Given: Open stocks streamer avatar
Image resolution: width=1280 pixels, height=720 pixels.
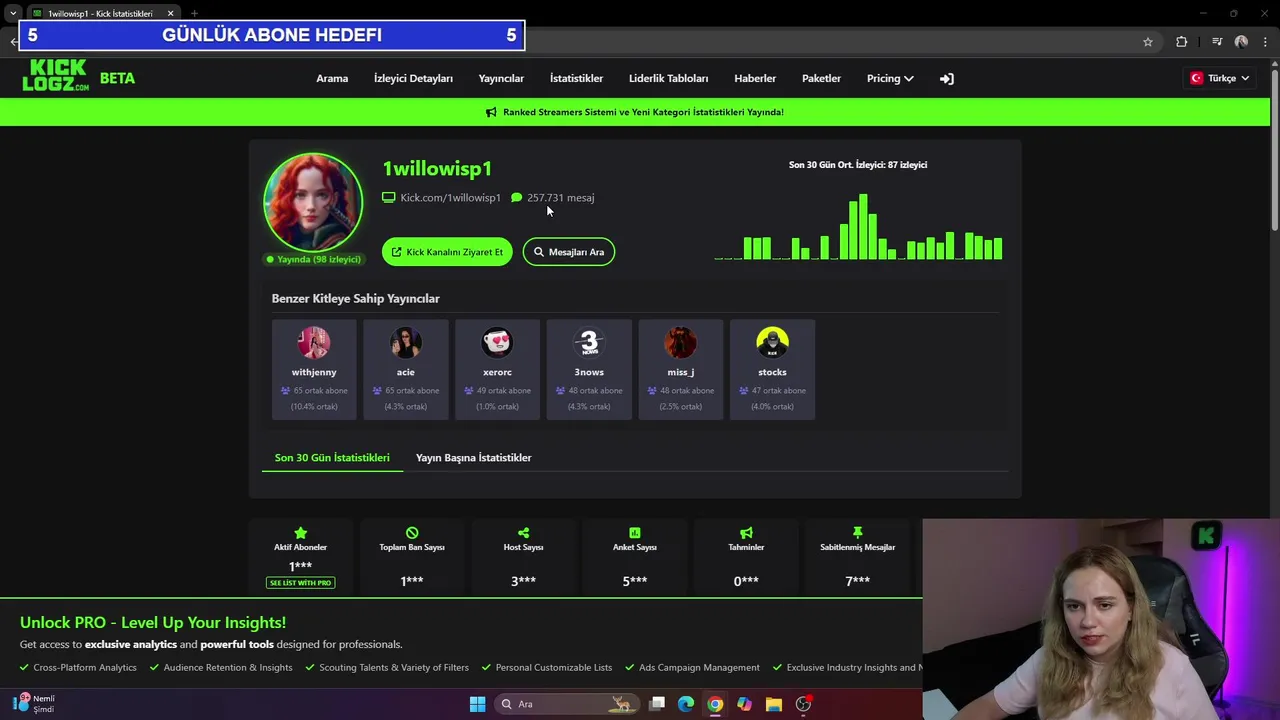Looking at the screenshot, I should pos(772,342).
